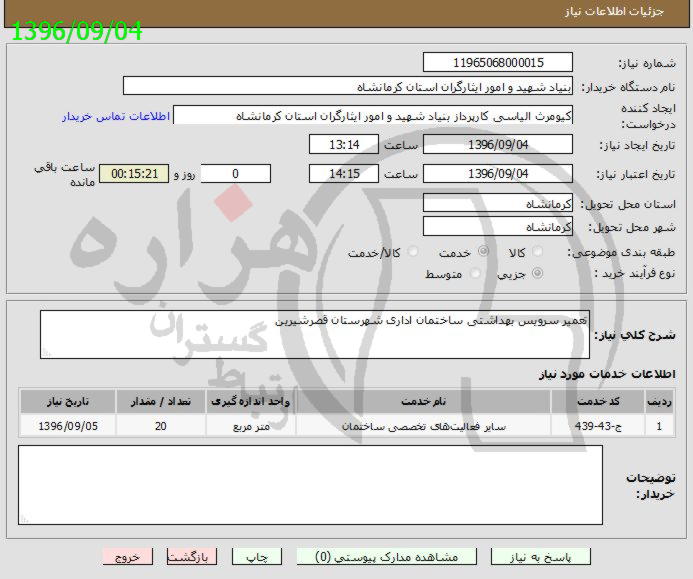Select the 'متوسط' purchase type radio
The image size is (693, 579).
tap(476, 274)
